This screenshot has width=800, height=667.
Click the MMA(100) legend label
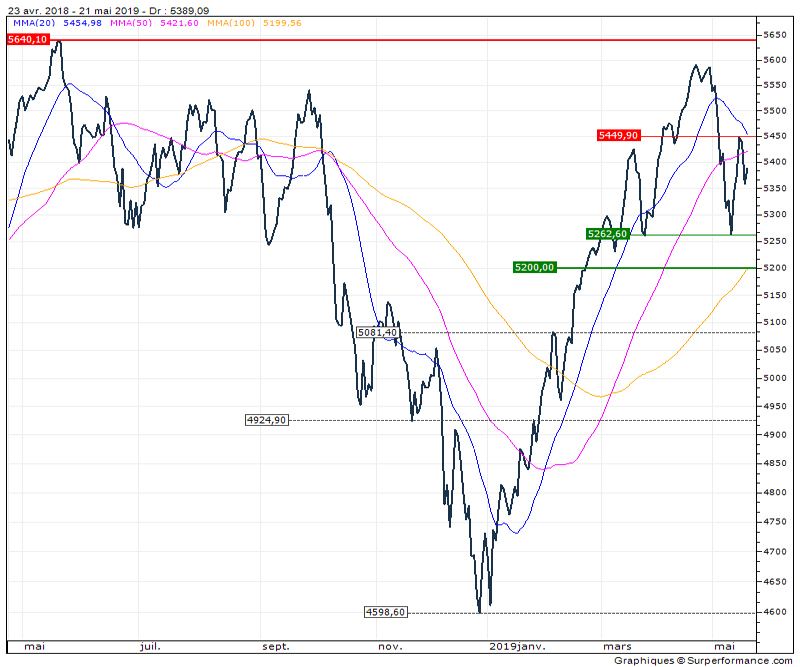[x=231, y=23]
